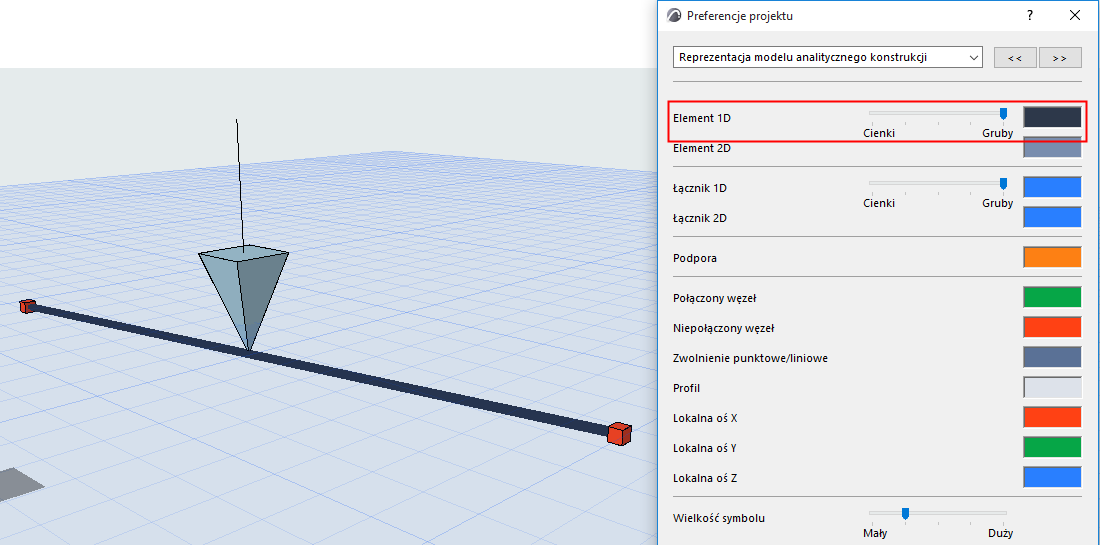Click the Profil label

[x=687, y=388]
